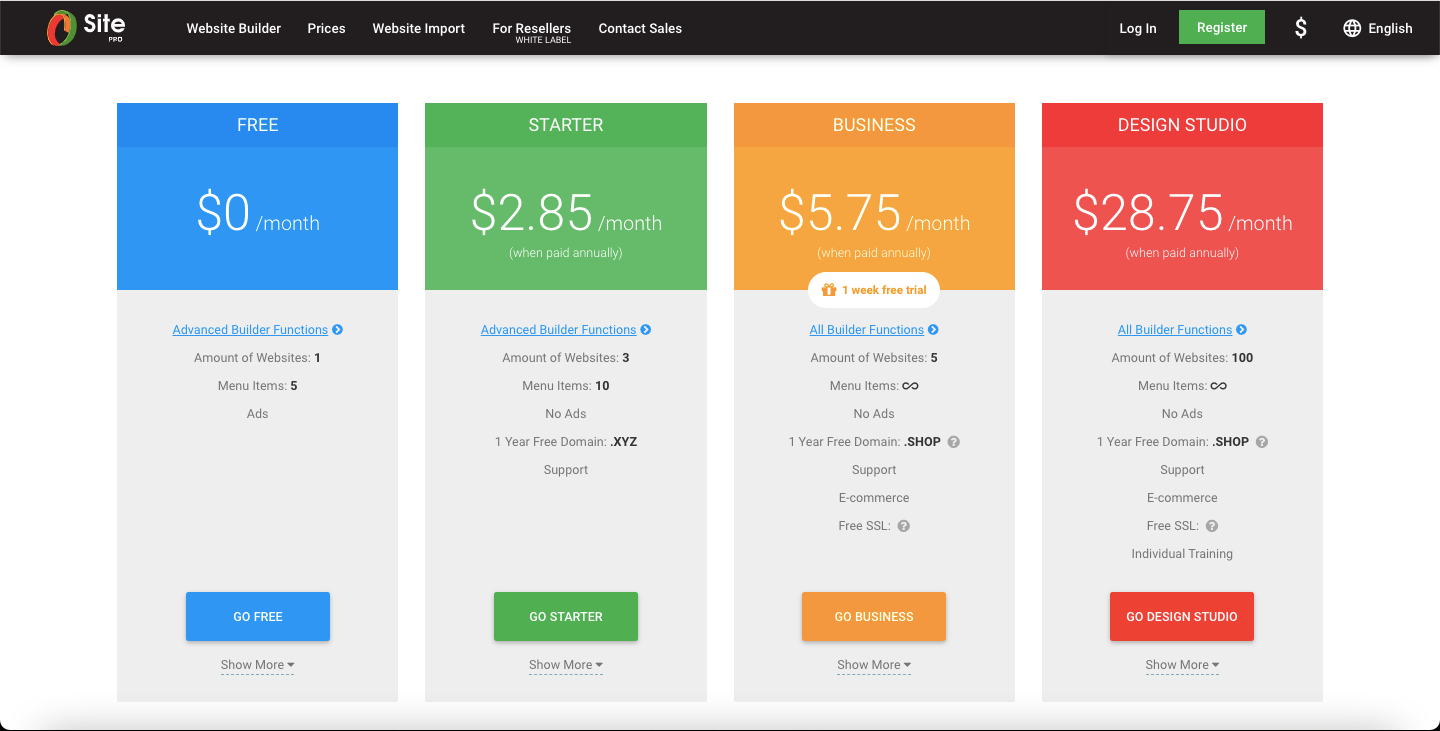Click '1 Year Free Domain: .XYZ' text

coord(566,442)
